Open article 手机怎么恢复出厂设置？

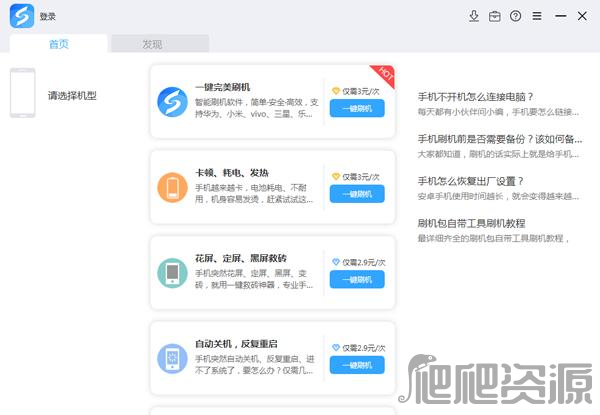click(x=470, y=181)
